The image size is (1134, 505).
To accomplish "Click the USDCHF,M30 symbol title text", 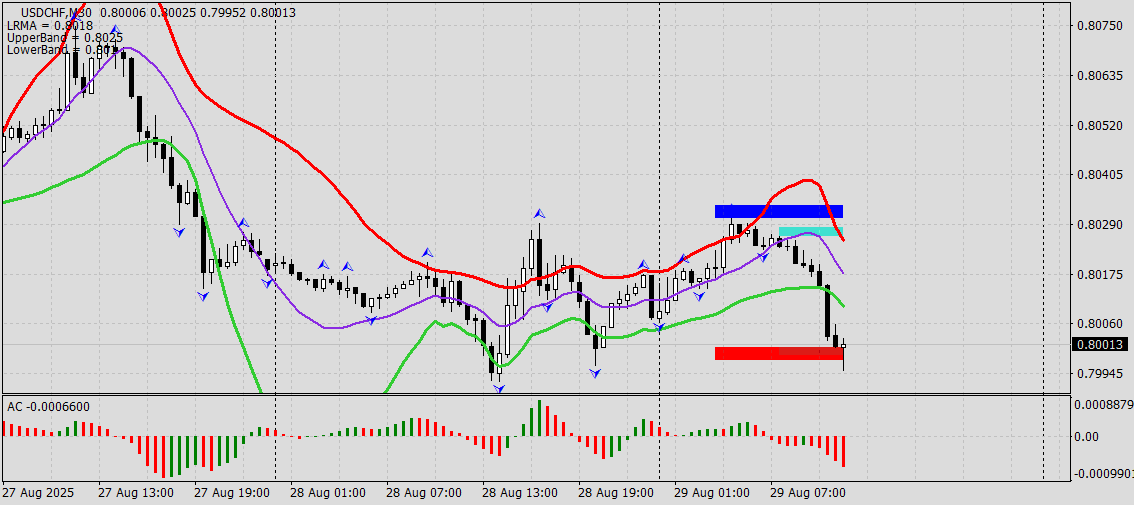I will [56, 12].
